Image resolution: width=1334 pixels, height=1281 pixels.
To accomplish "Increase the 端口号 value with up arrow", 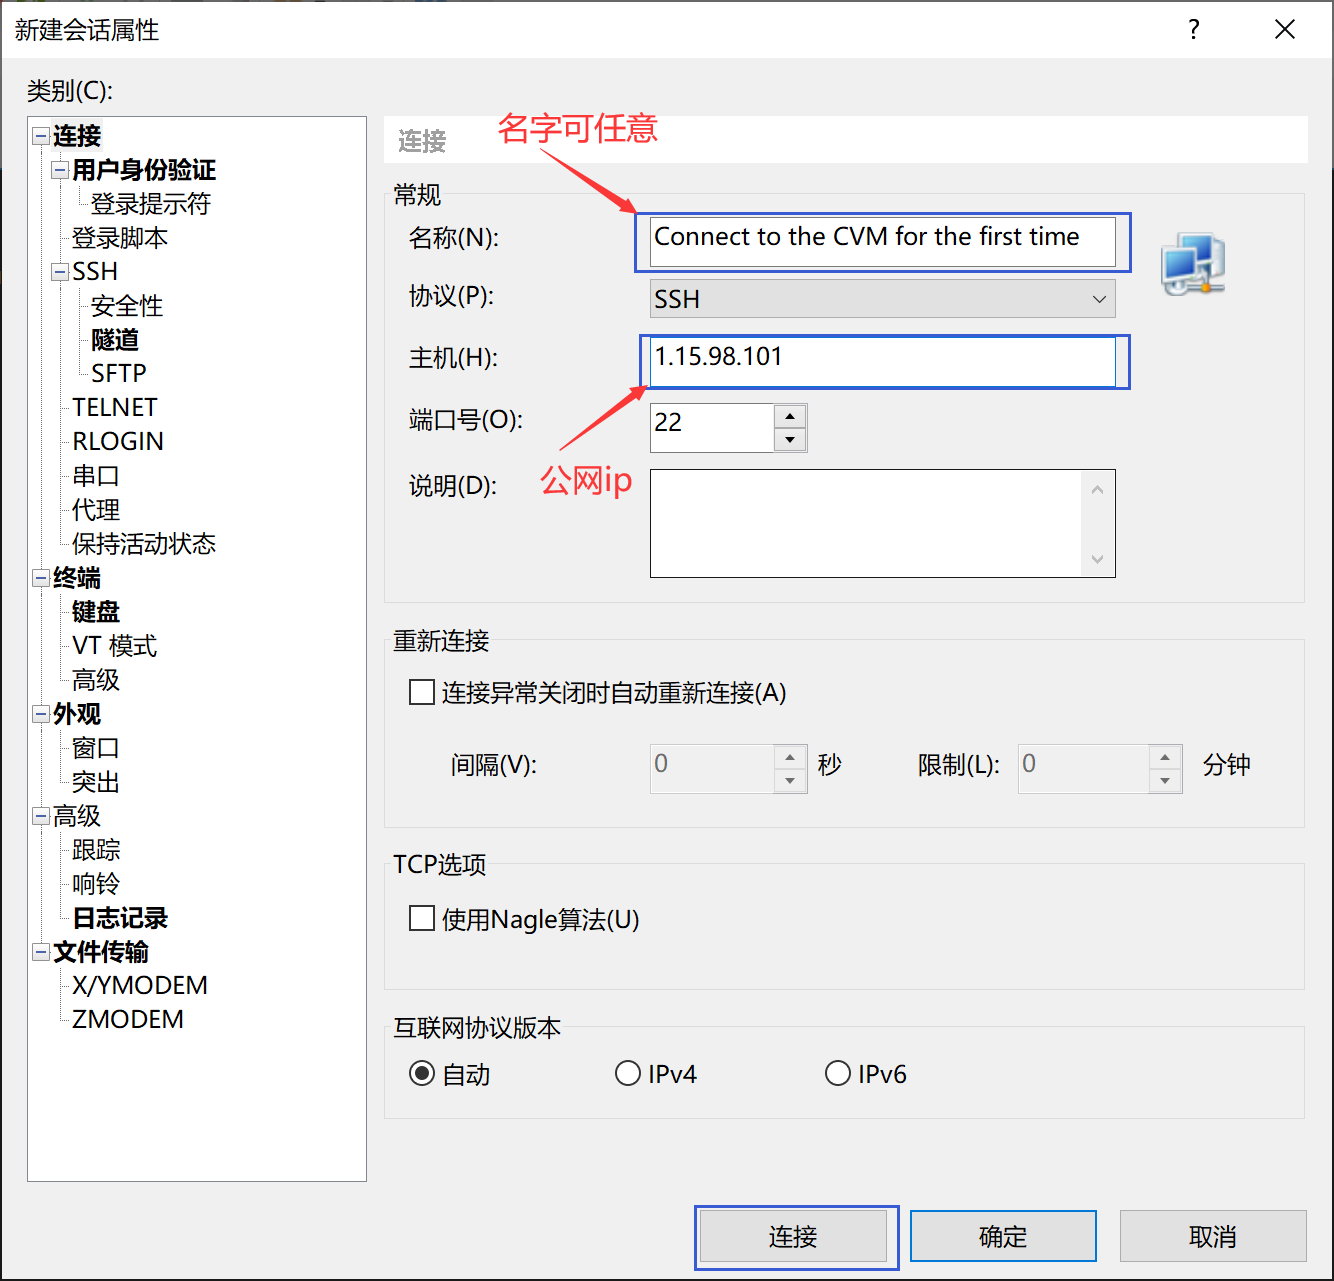I will [x=790, y=416].
